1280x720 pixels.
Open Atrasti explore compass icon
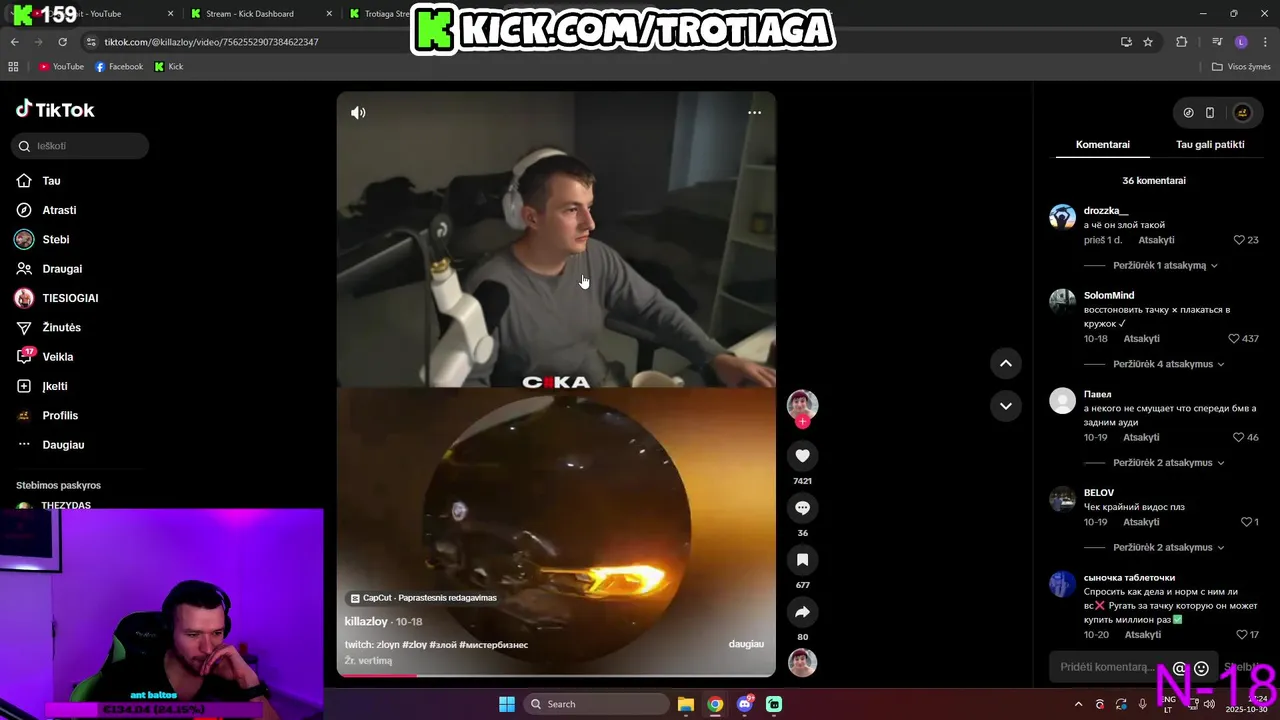24,210
